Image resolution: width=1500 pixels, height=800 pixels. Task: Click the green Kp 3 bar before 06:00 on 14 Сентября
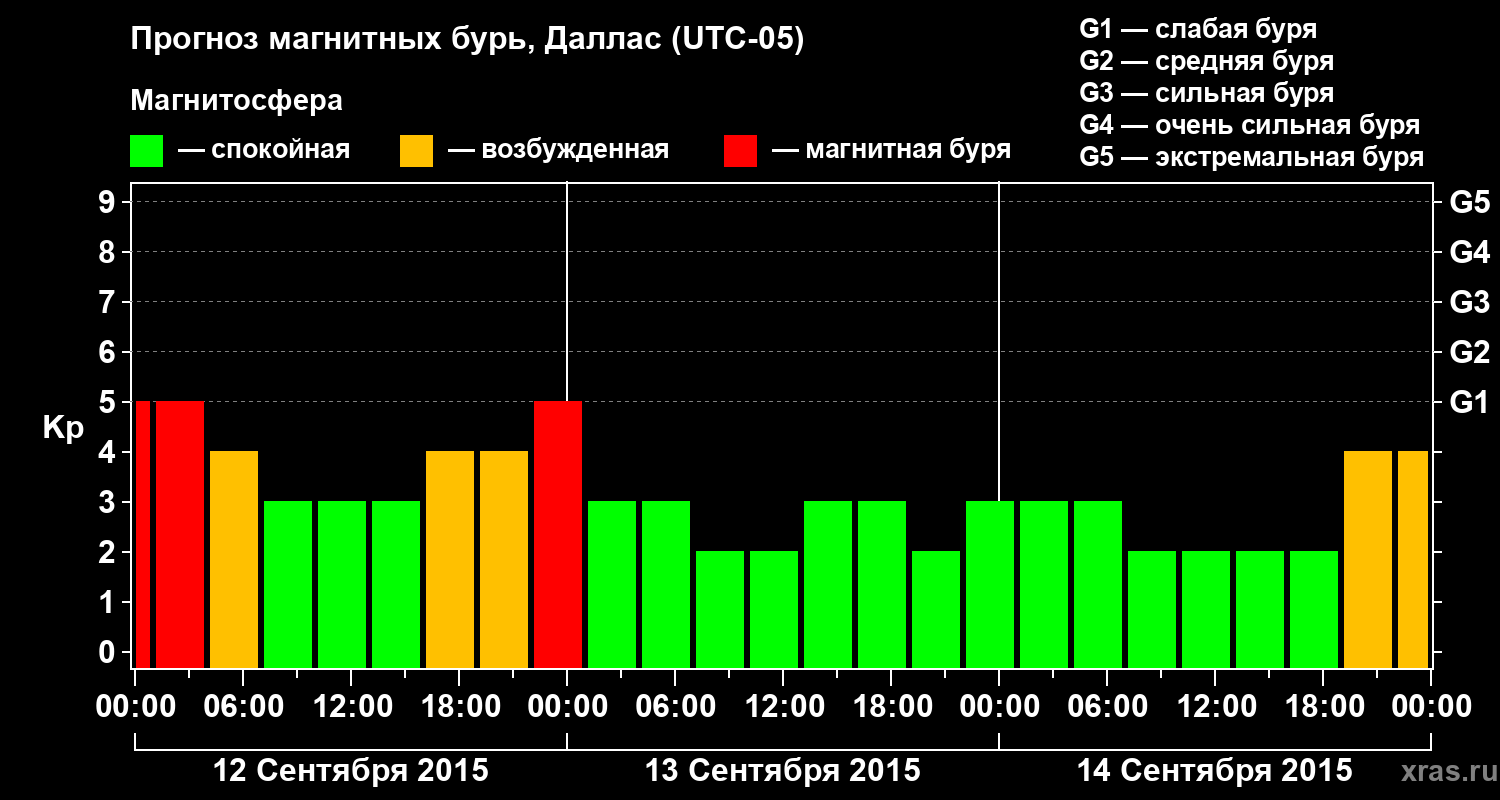(x=1098, y=584)
